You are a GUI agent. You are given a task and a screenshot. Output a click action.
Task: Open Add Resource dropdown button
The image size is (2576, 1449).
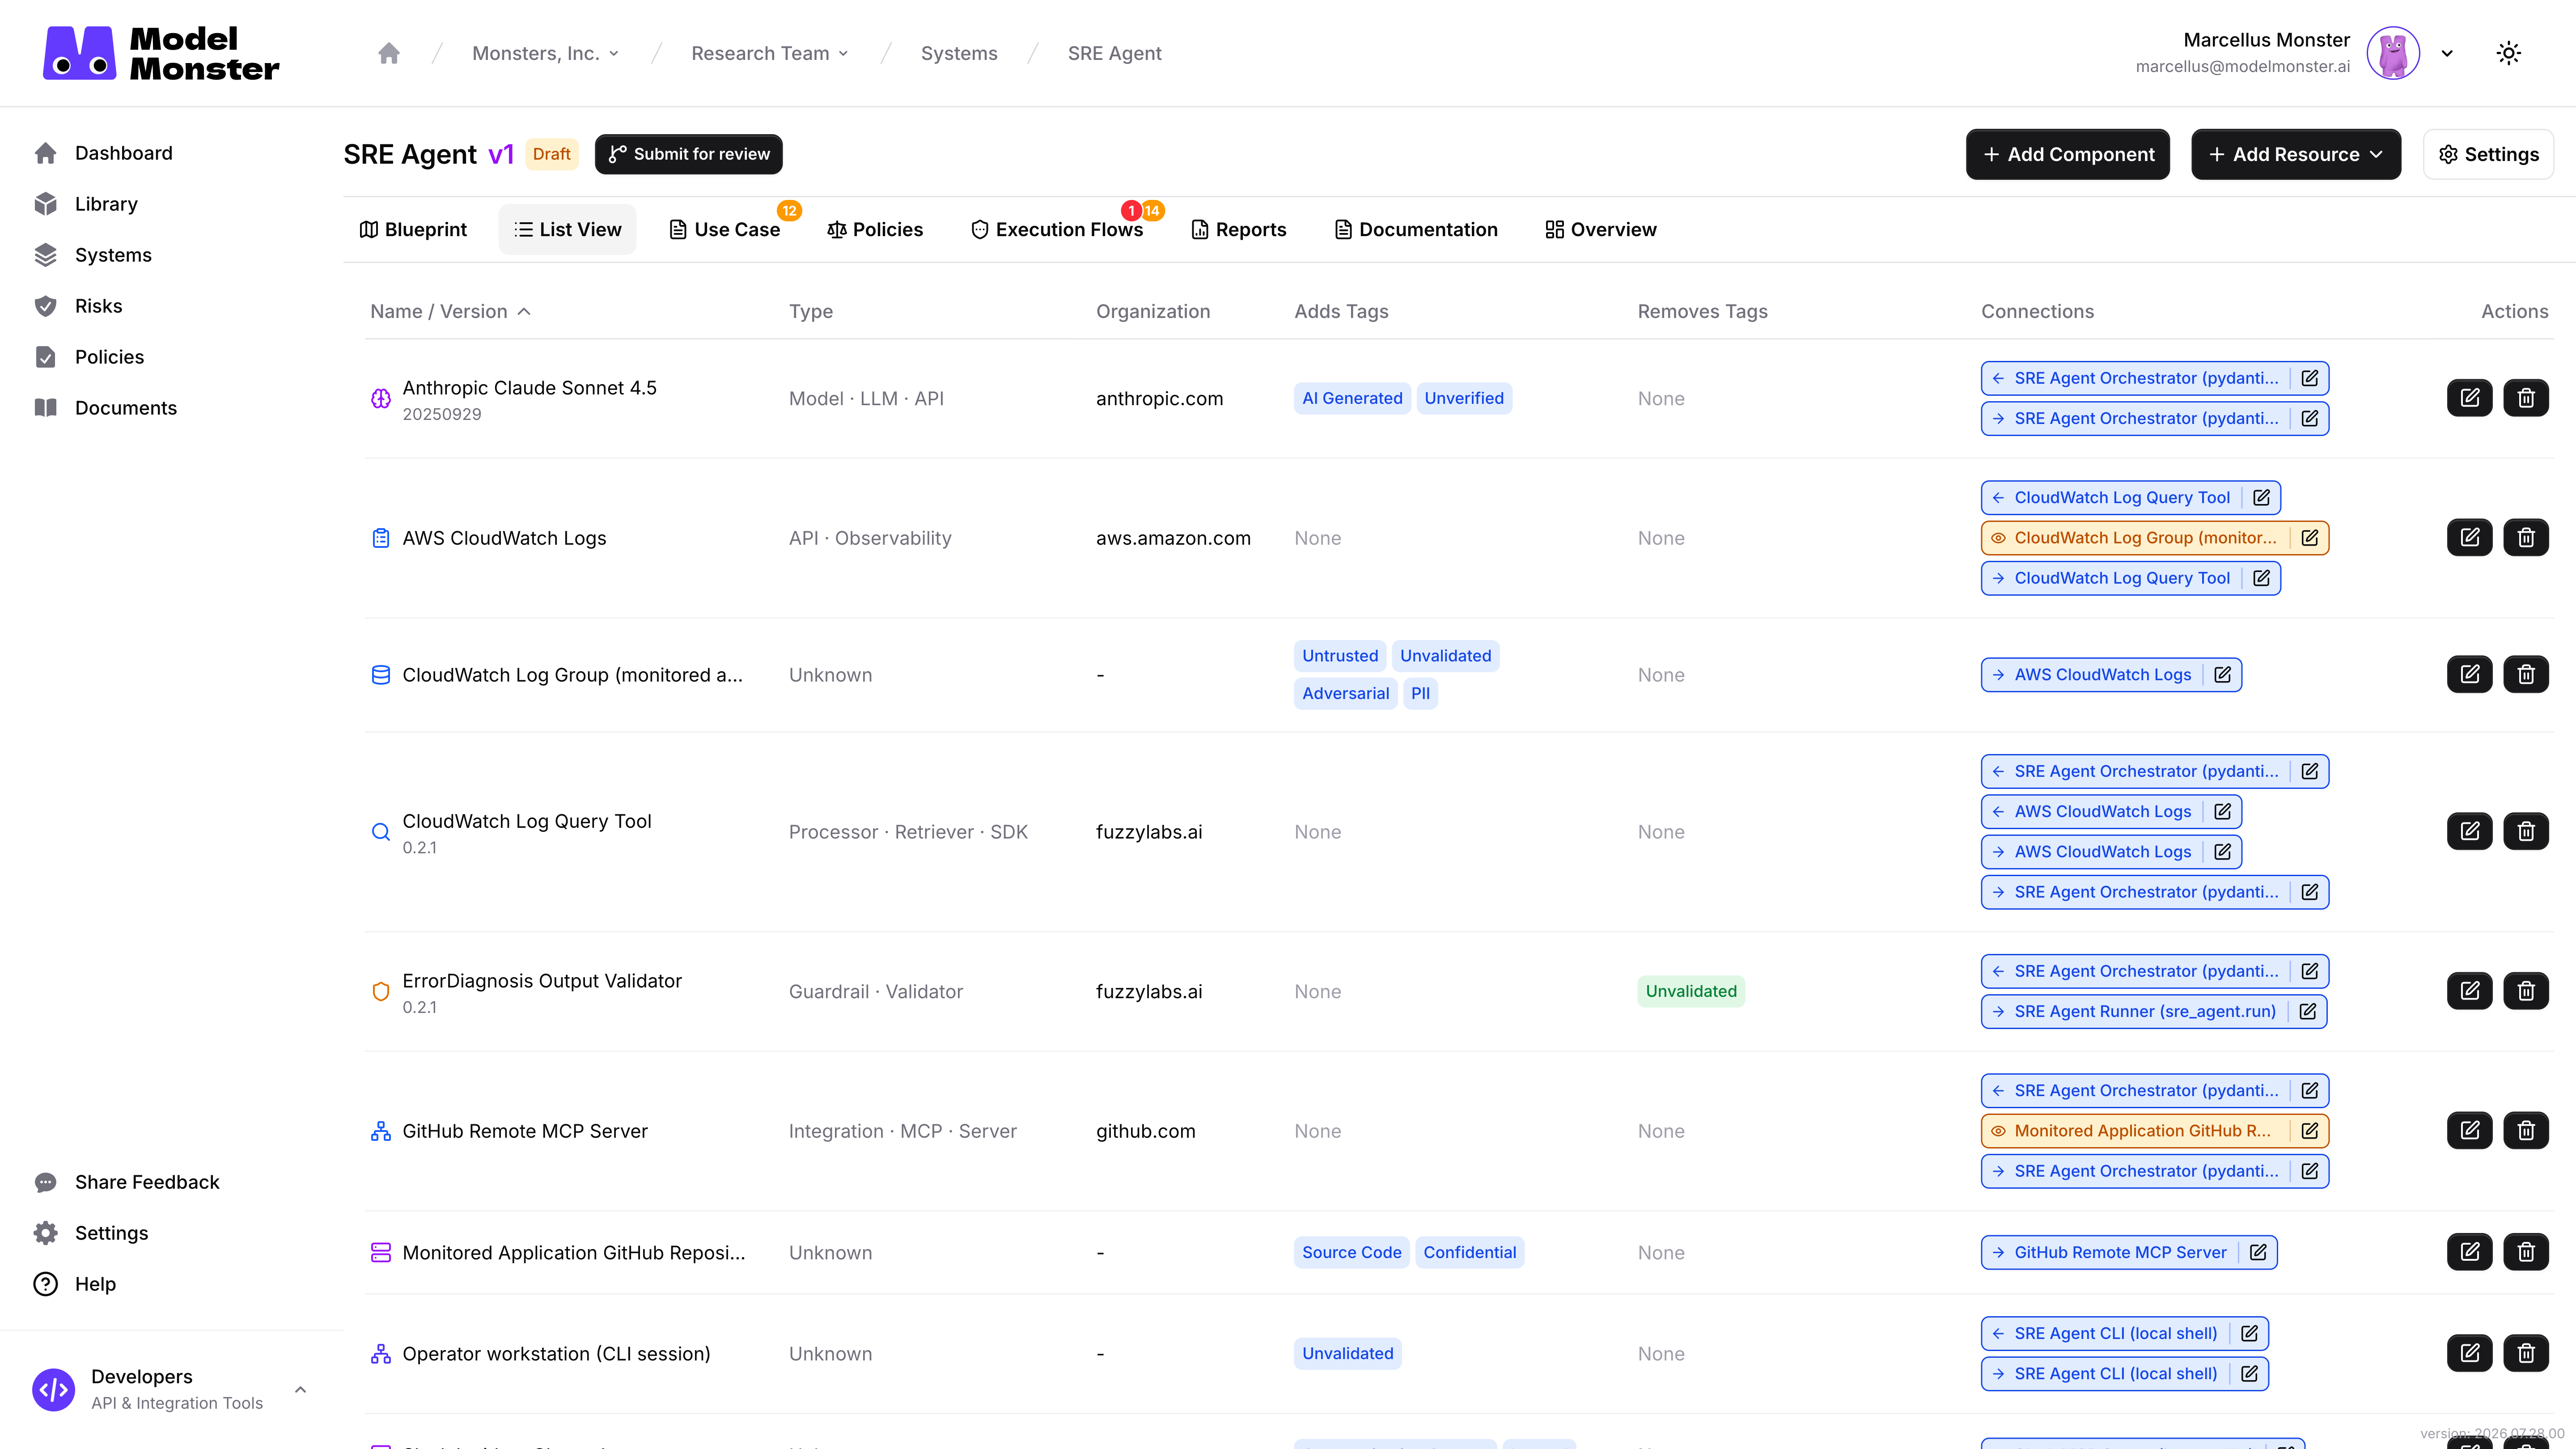coord(2295,154)
